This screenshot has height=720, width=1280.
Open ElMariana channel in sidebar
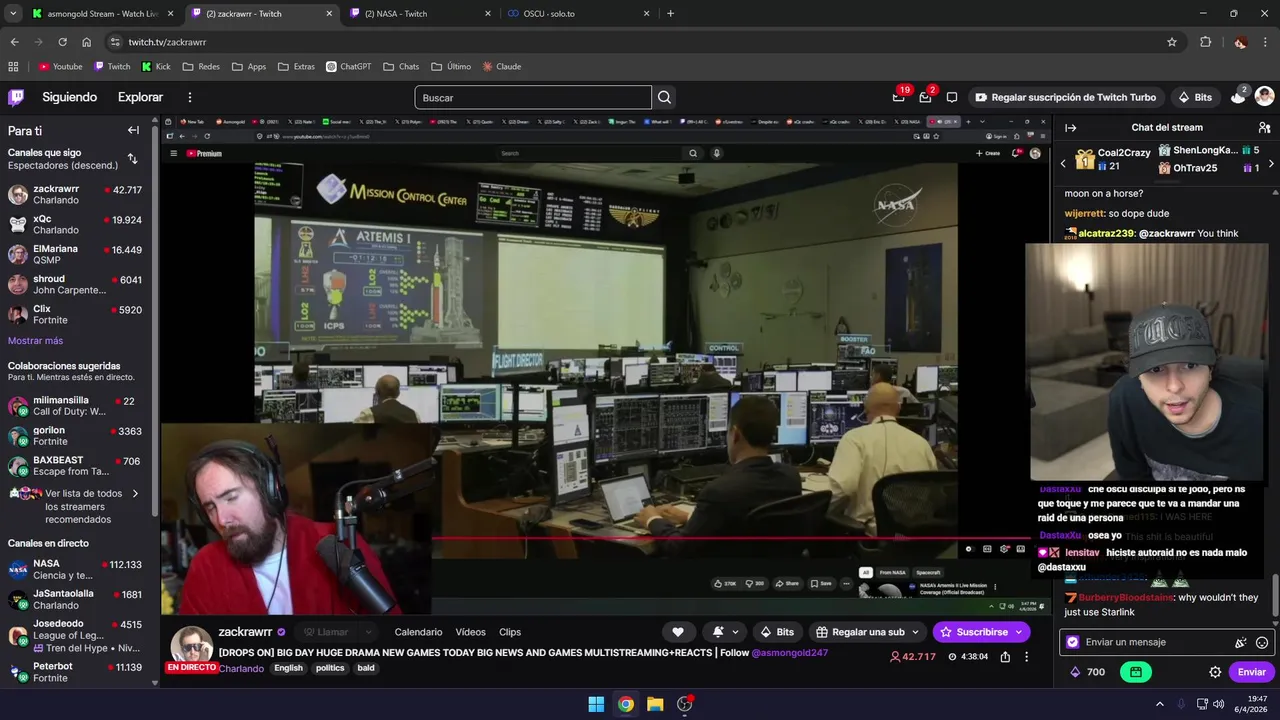coord(76,254)
